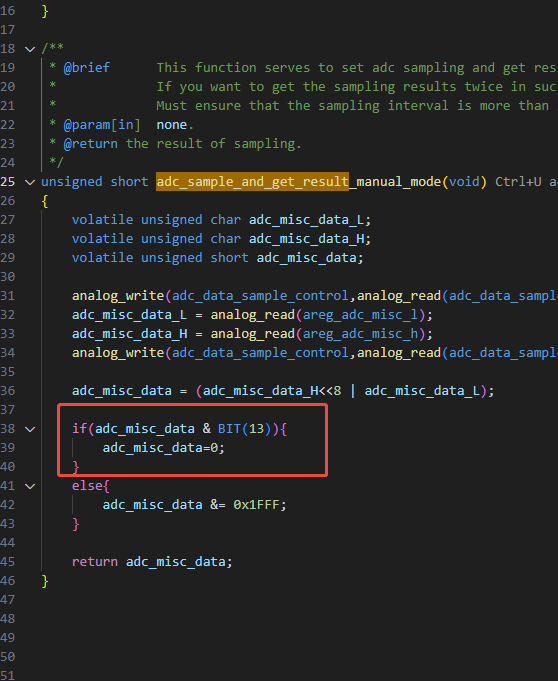Click analog_write call on line 31
Image resolution: width=558 pixels, height=681 pixels.
click(118, 296)
